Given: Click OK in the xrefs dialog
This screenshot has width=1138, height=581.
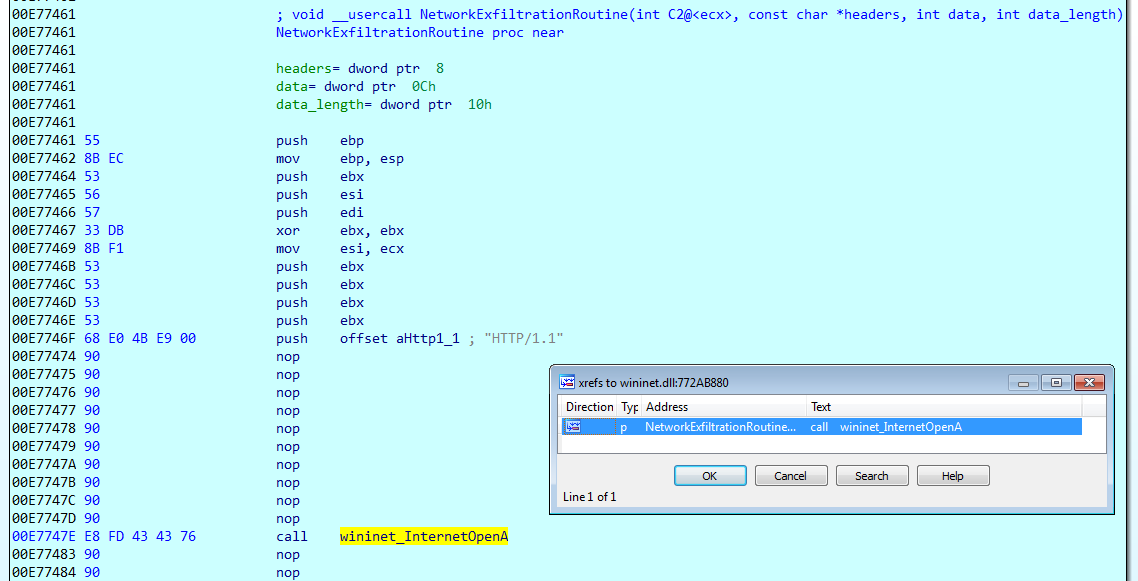Looking at the screenshot, I should [710, 475].
